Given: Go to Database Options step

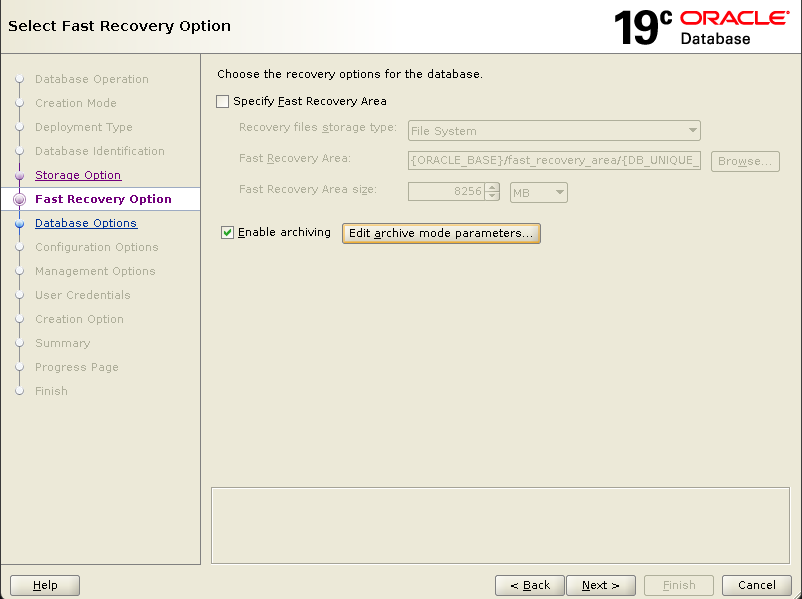Looking at the screenshot, I should (86, 223).
